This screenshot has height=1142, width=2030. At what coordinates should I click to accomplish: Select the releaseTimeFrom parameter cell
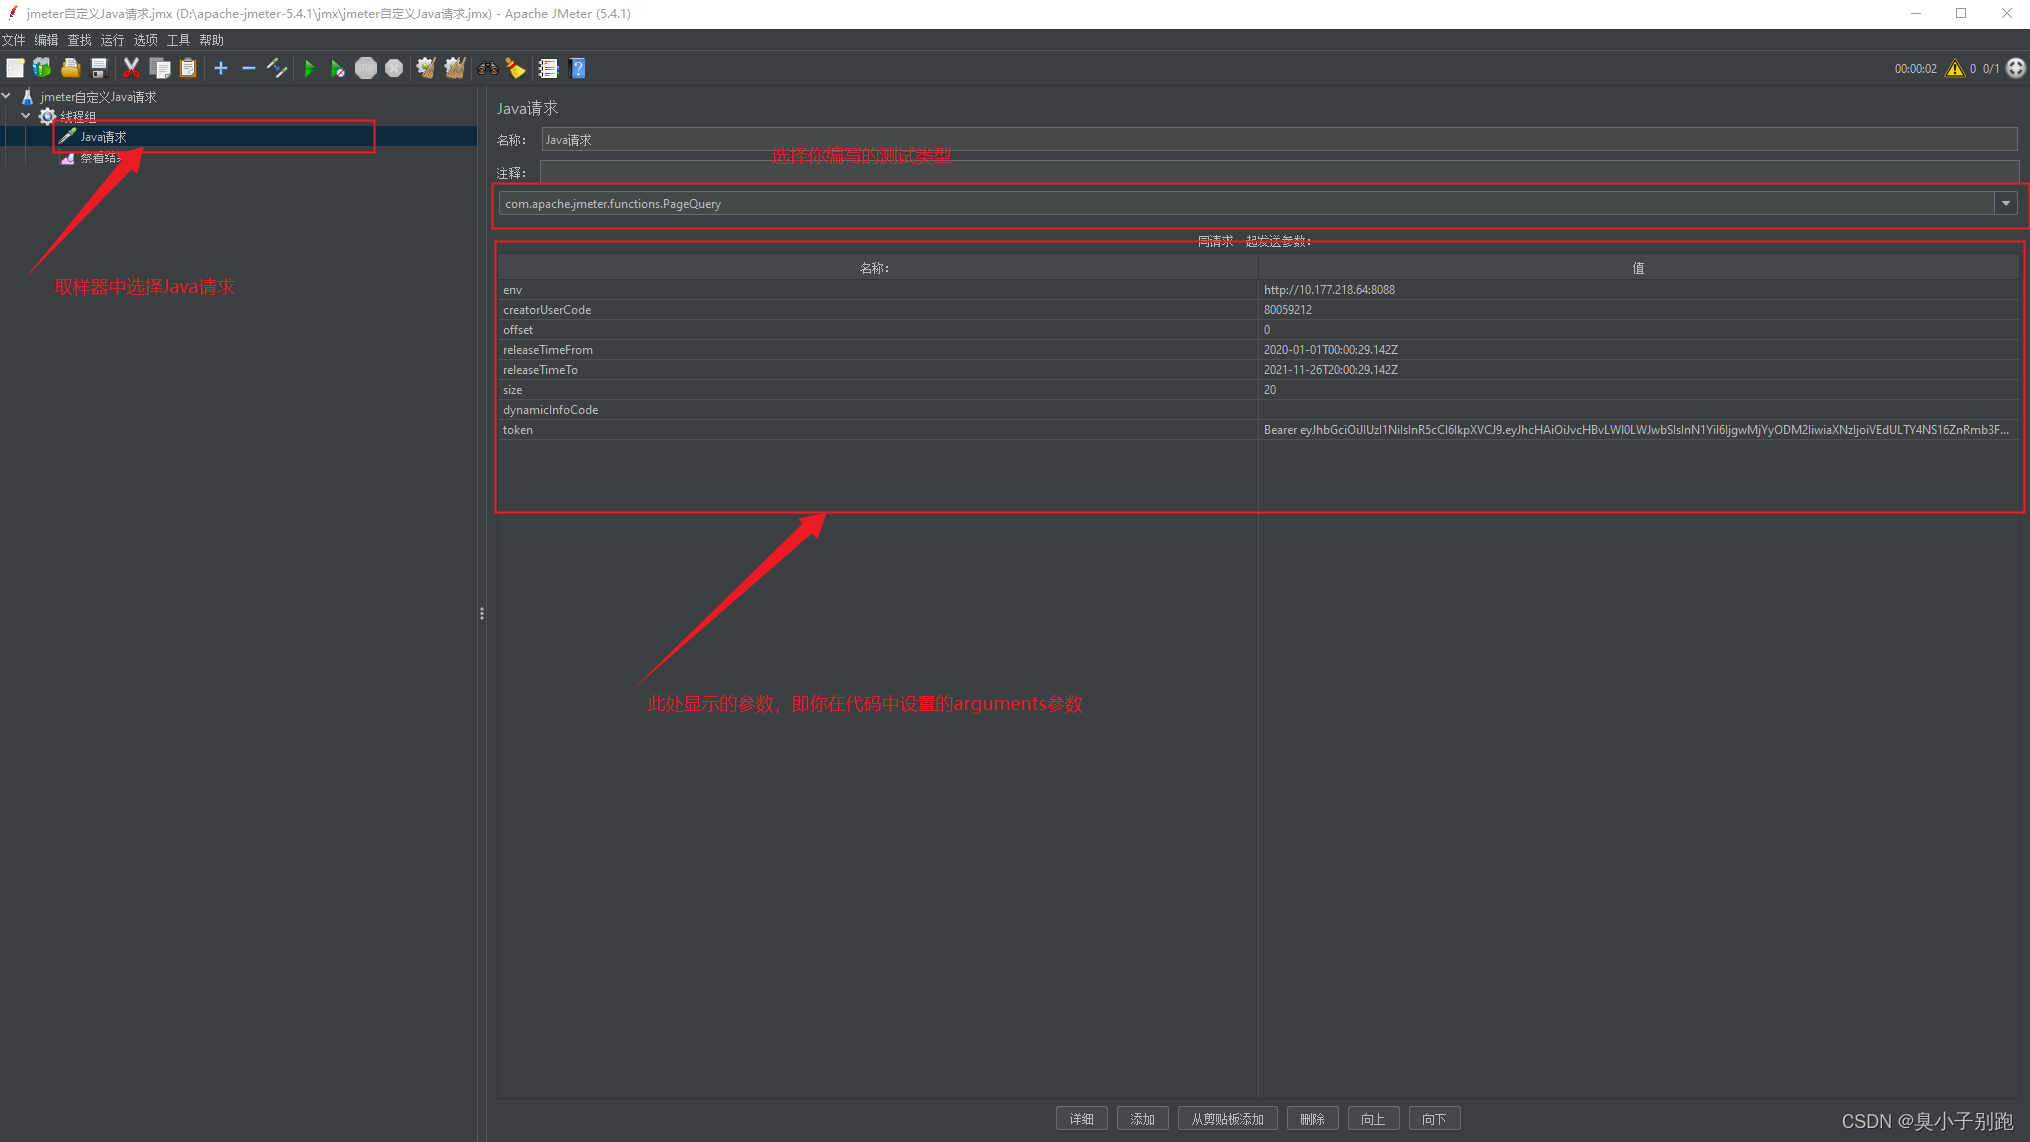point(877,350)
